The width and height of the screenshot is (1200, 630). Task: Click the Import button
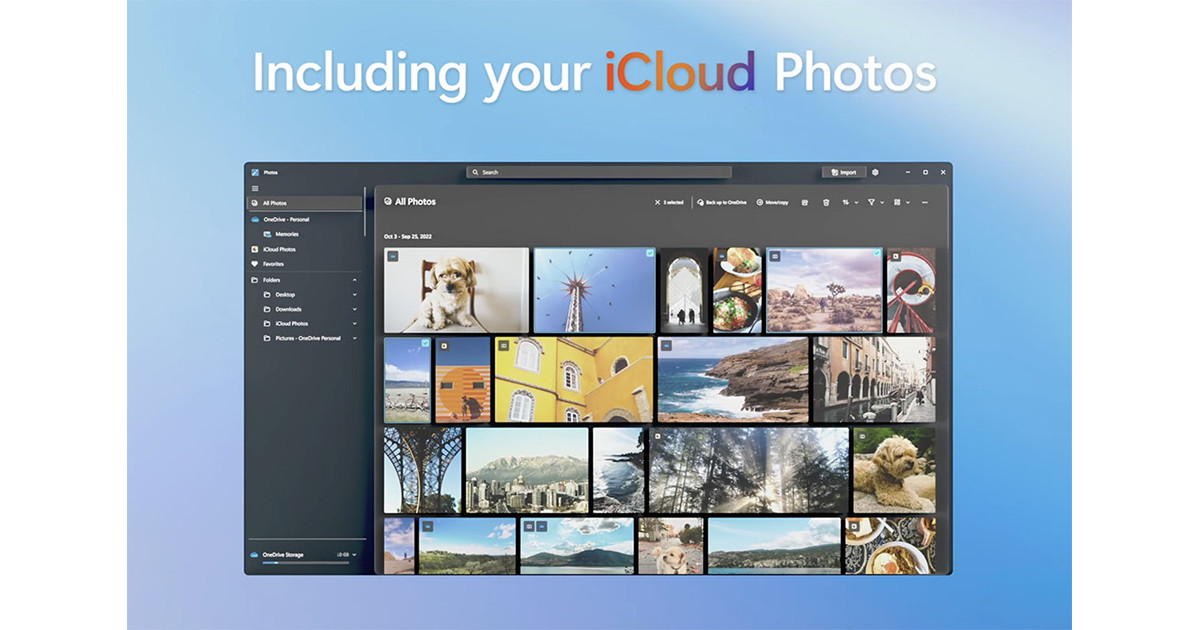(x=843, y=172)
